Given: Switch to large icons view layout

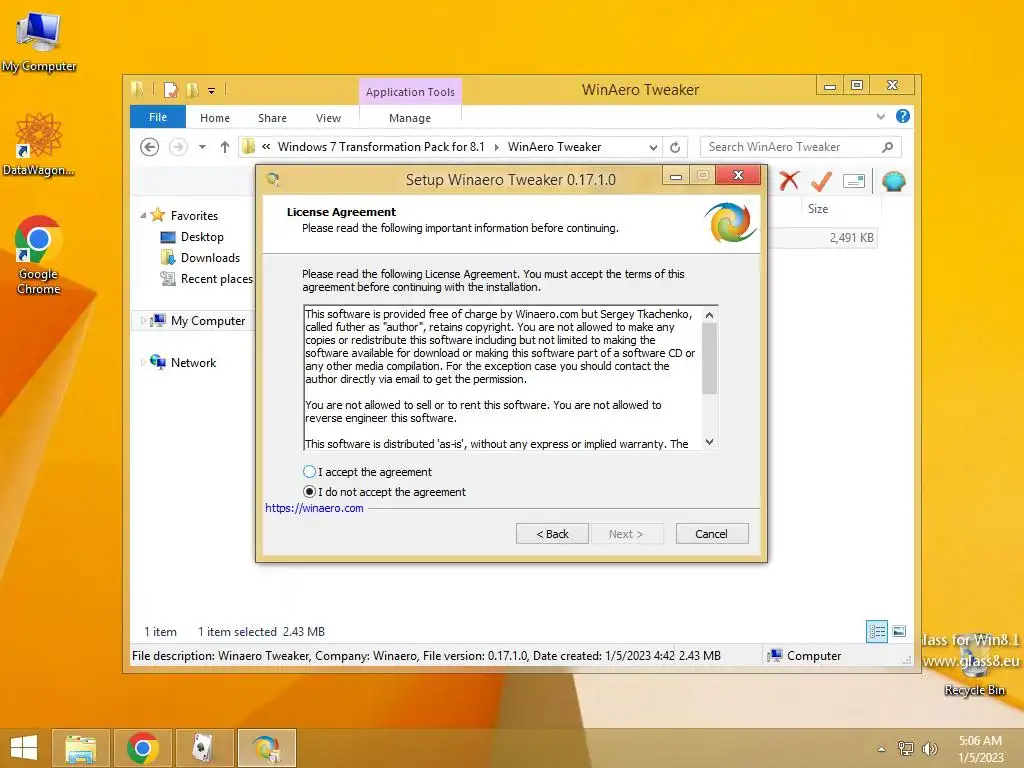Looking at the screenshot, I should pyautogui.click(x=899, y=631).
